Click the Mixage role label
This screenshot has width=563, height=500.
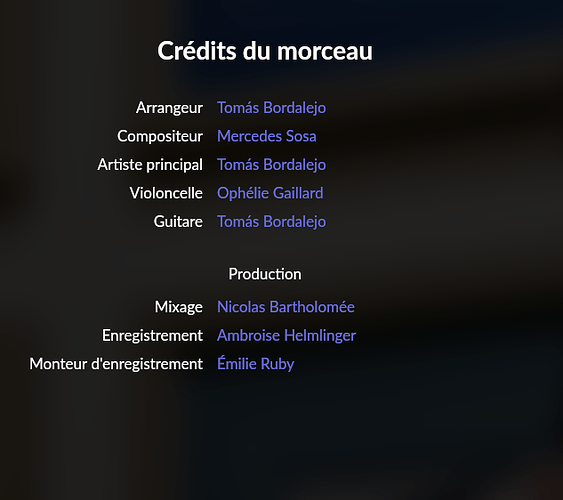[178, 307]
